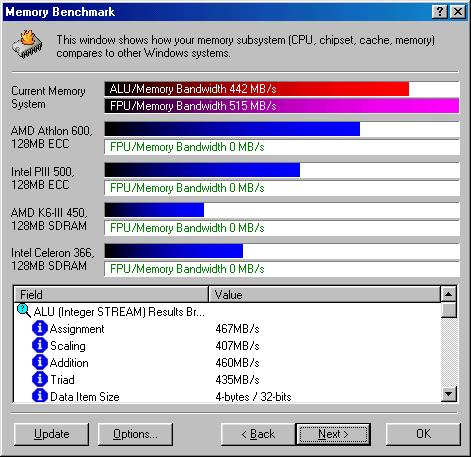The height and width of the screenshot is (457, 471).
Task: Click the info icon next to Data Item Size
Action: point(40,396)
